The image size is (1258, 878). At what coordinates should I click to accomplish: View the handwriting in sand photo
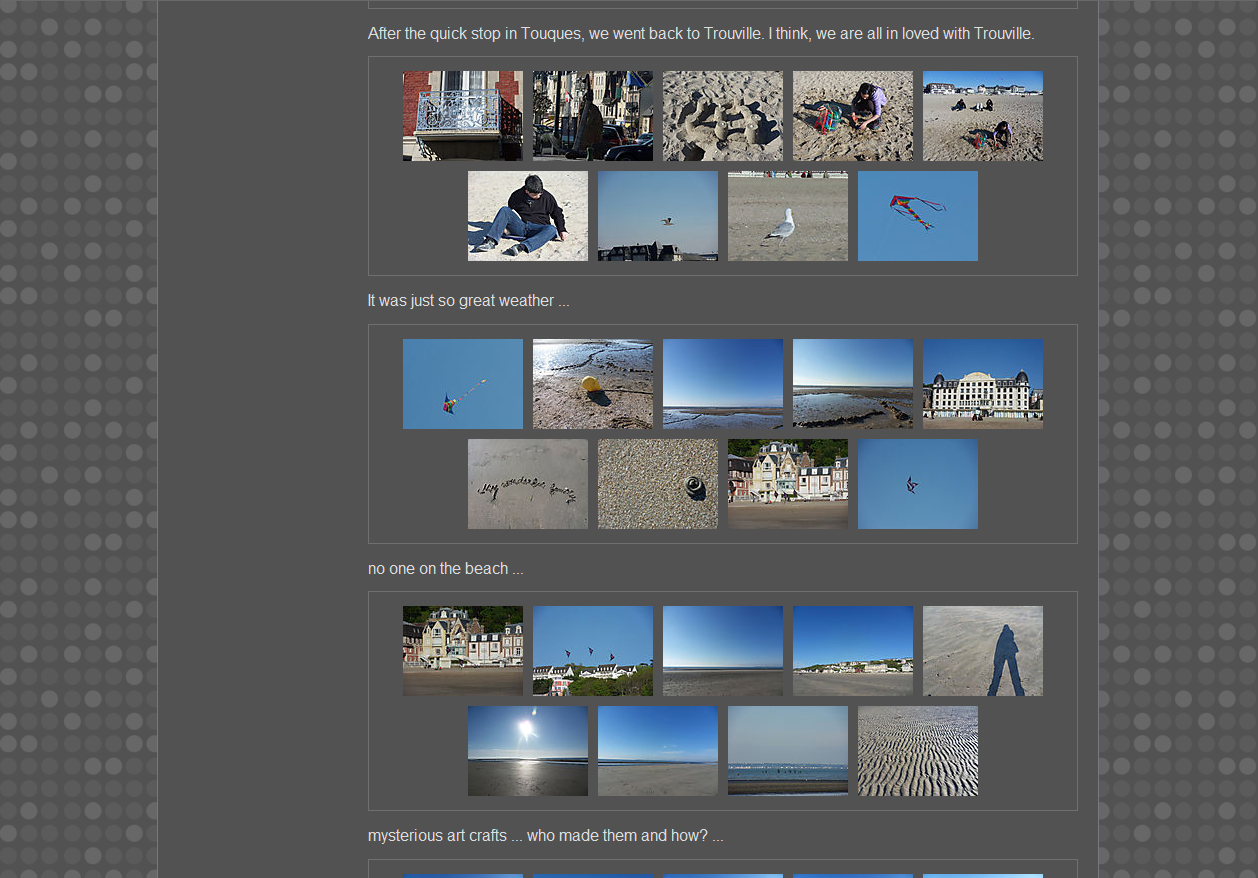pyautogui.click(x=527, y=484)
